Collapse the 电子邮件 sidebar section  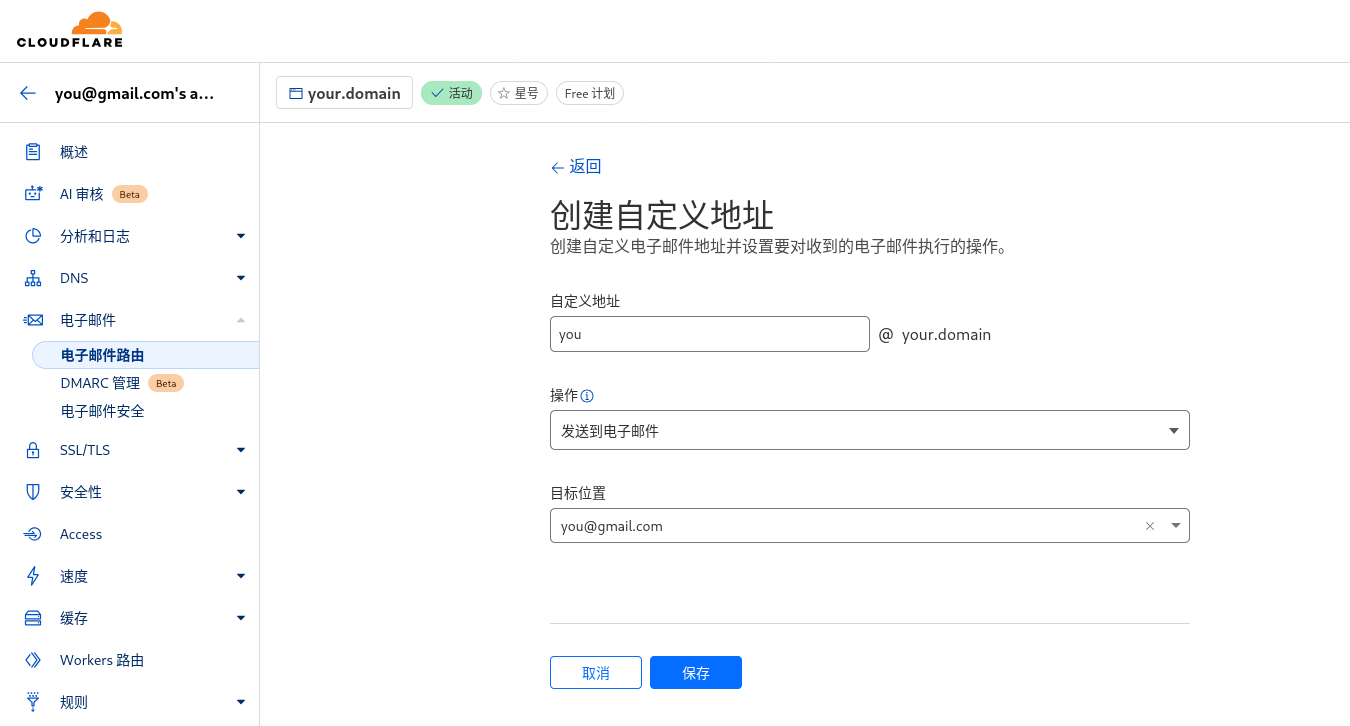coord(240,320)
